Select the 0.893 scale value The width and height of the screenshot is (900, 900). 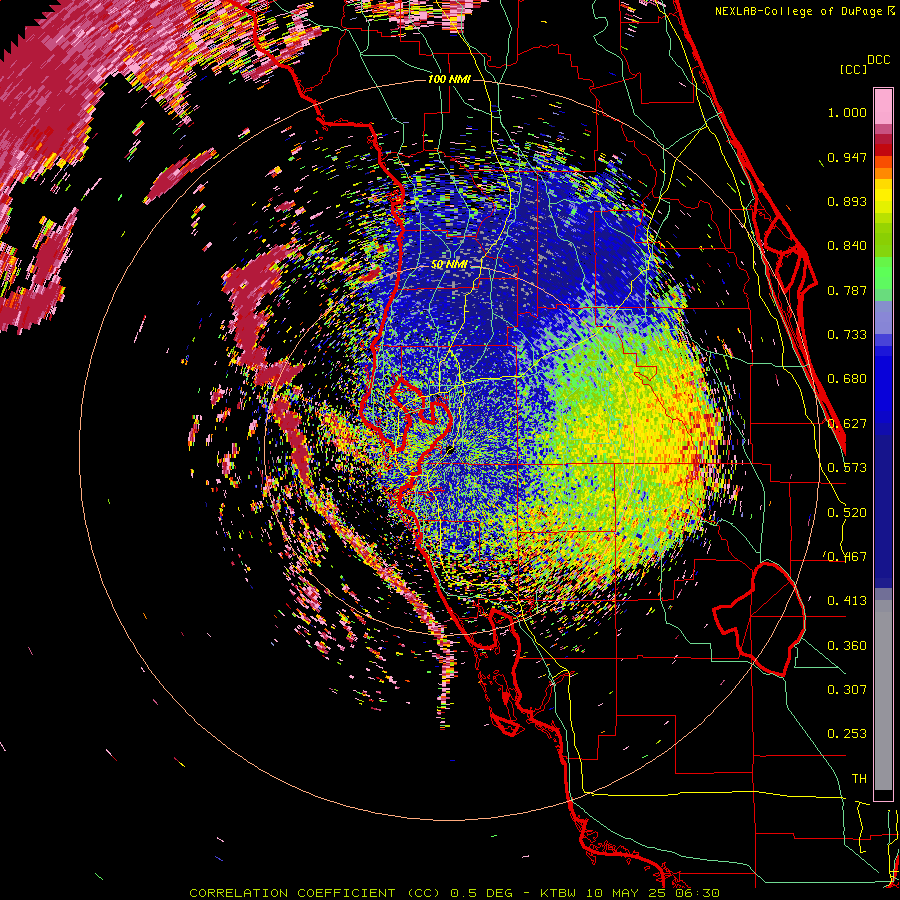[847, 201]
